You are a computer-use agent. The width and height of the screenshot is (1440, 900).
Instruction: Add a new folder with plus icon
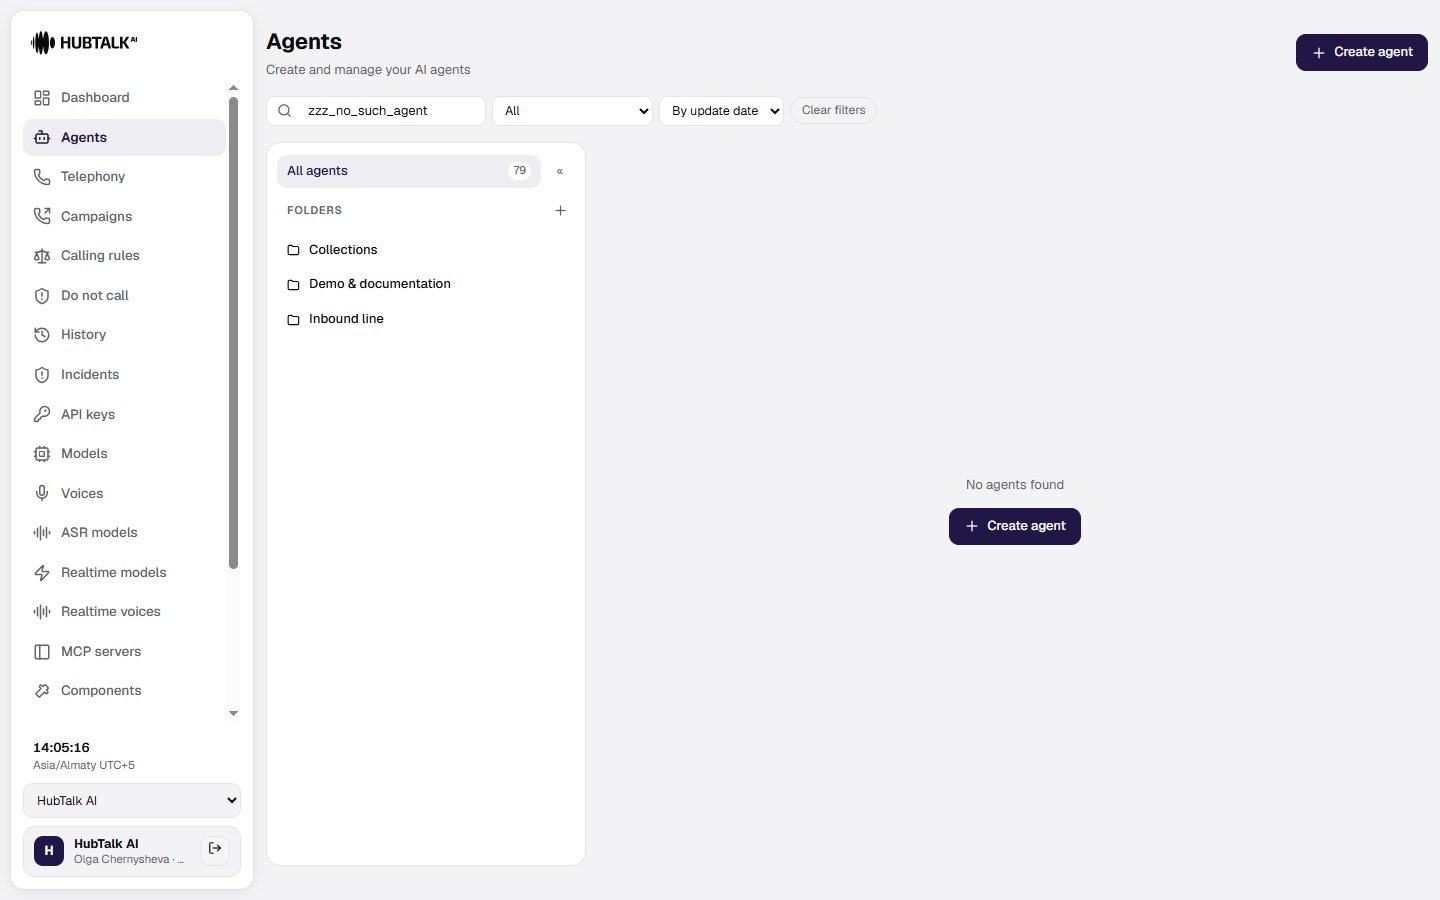[560, 210]
